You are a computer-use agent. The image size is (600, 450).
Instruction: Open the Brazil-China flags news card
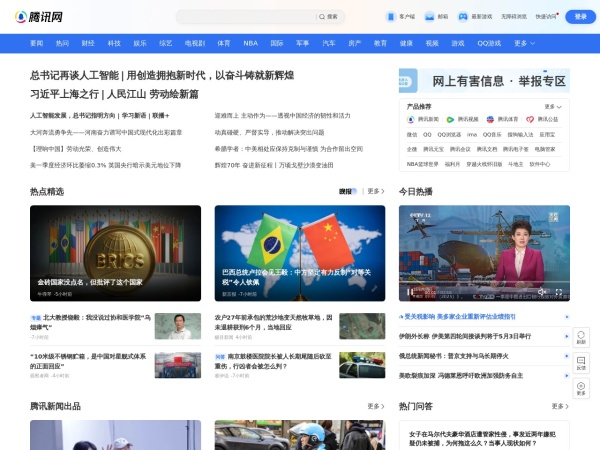tap(300, 253)
